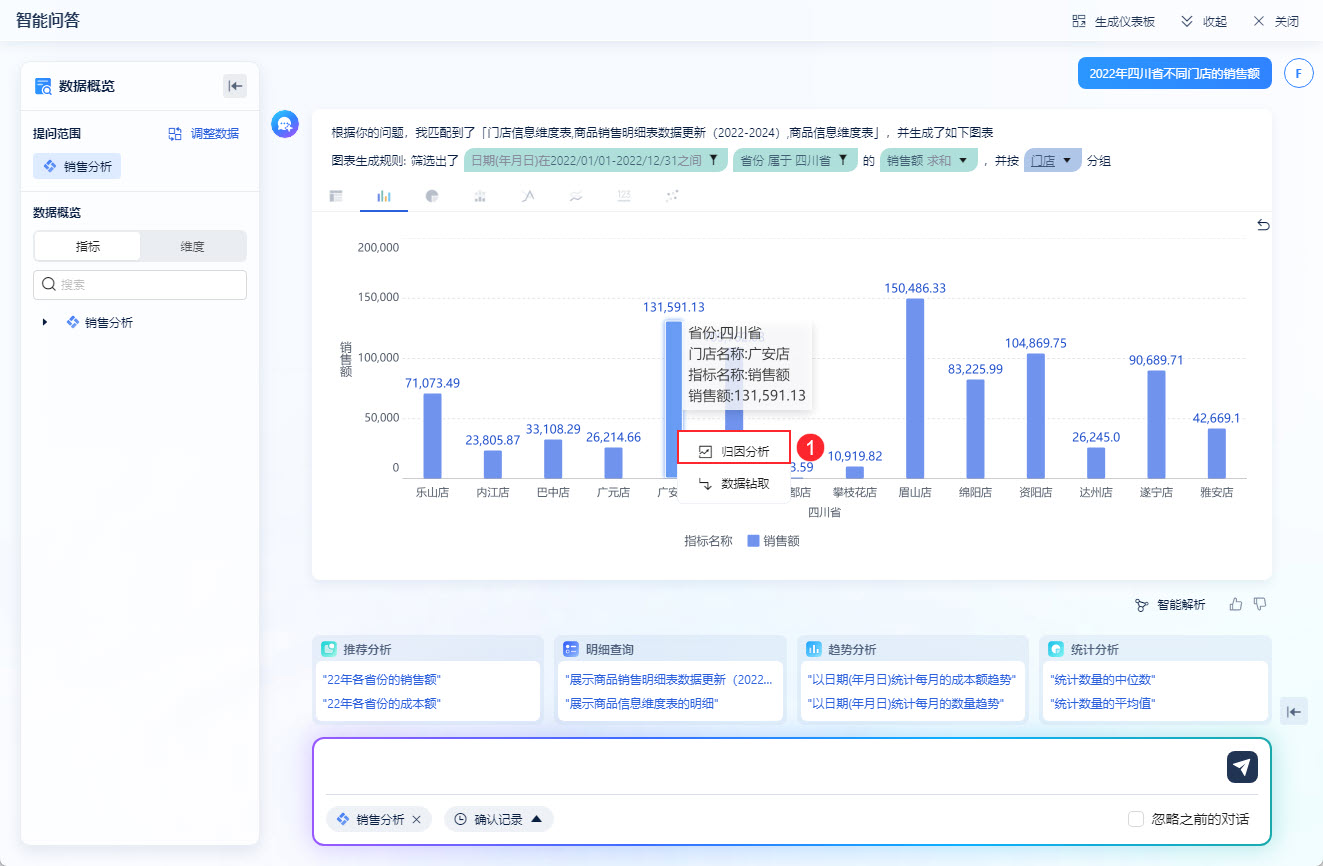
Task: Select the 销售分析 tag under 提问范围
Action: click(x=77, y=166)
